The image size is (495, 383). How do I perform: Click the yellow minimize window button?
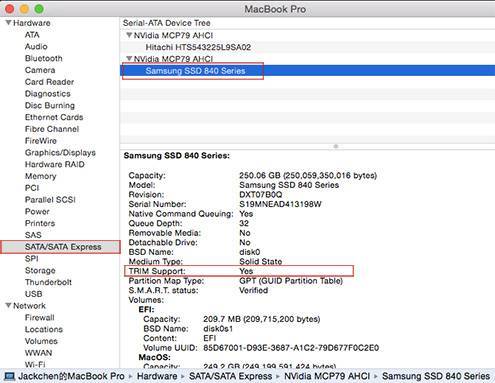[24, 9]
